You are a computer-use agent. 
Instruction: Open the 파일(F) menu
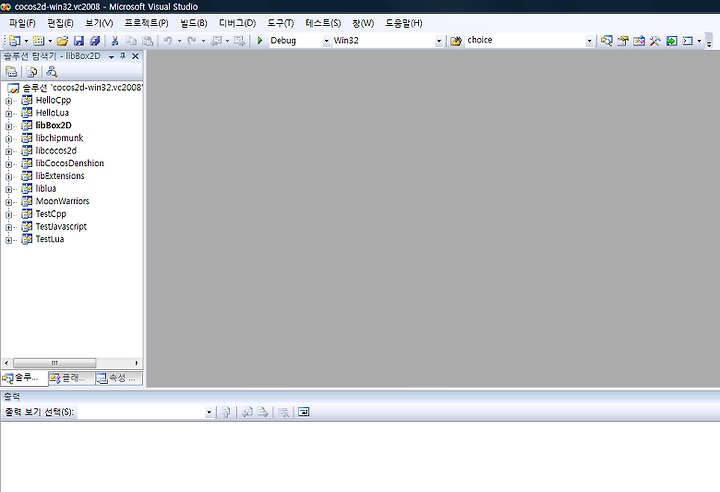click(x=22, y=23)
